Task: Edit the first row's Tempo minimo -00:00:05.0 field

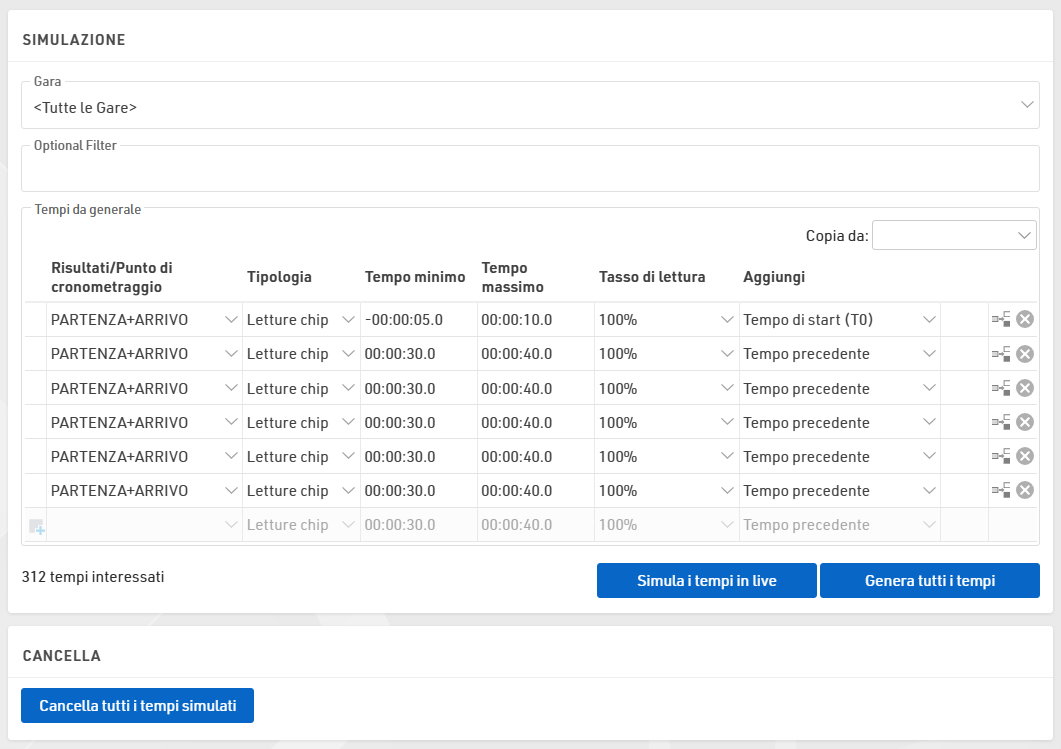Action: click(418, 320)
